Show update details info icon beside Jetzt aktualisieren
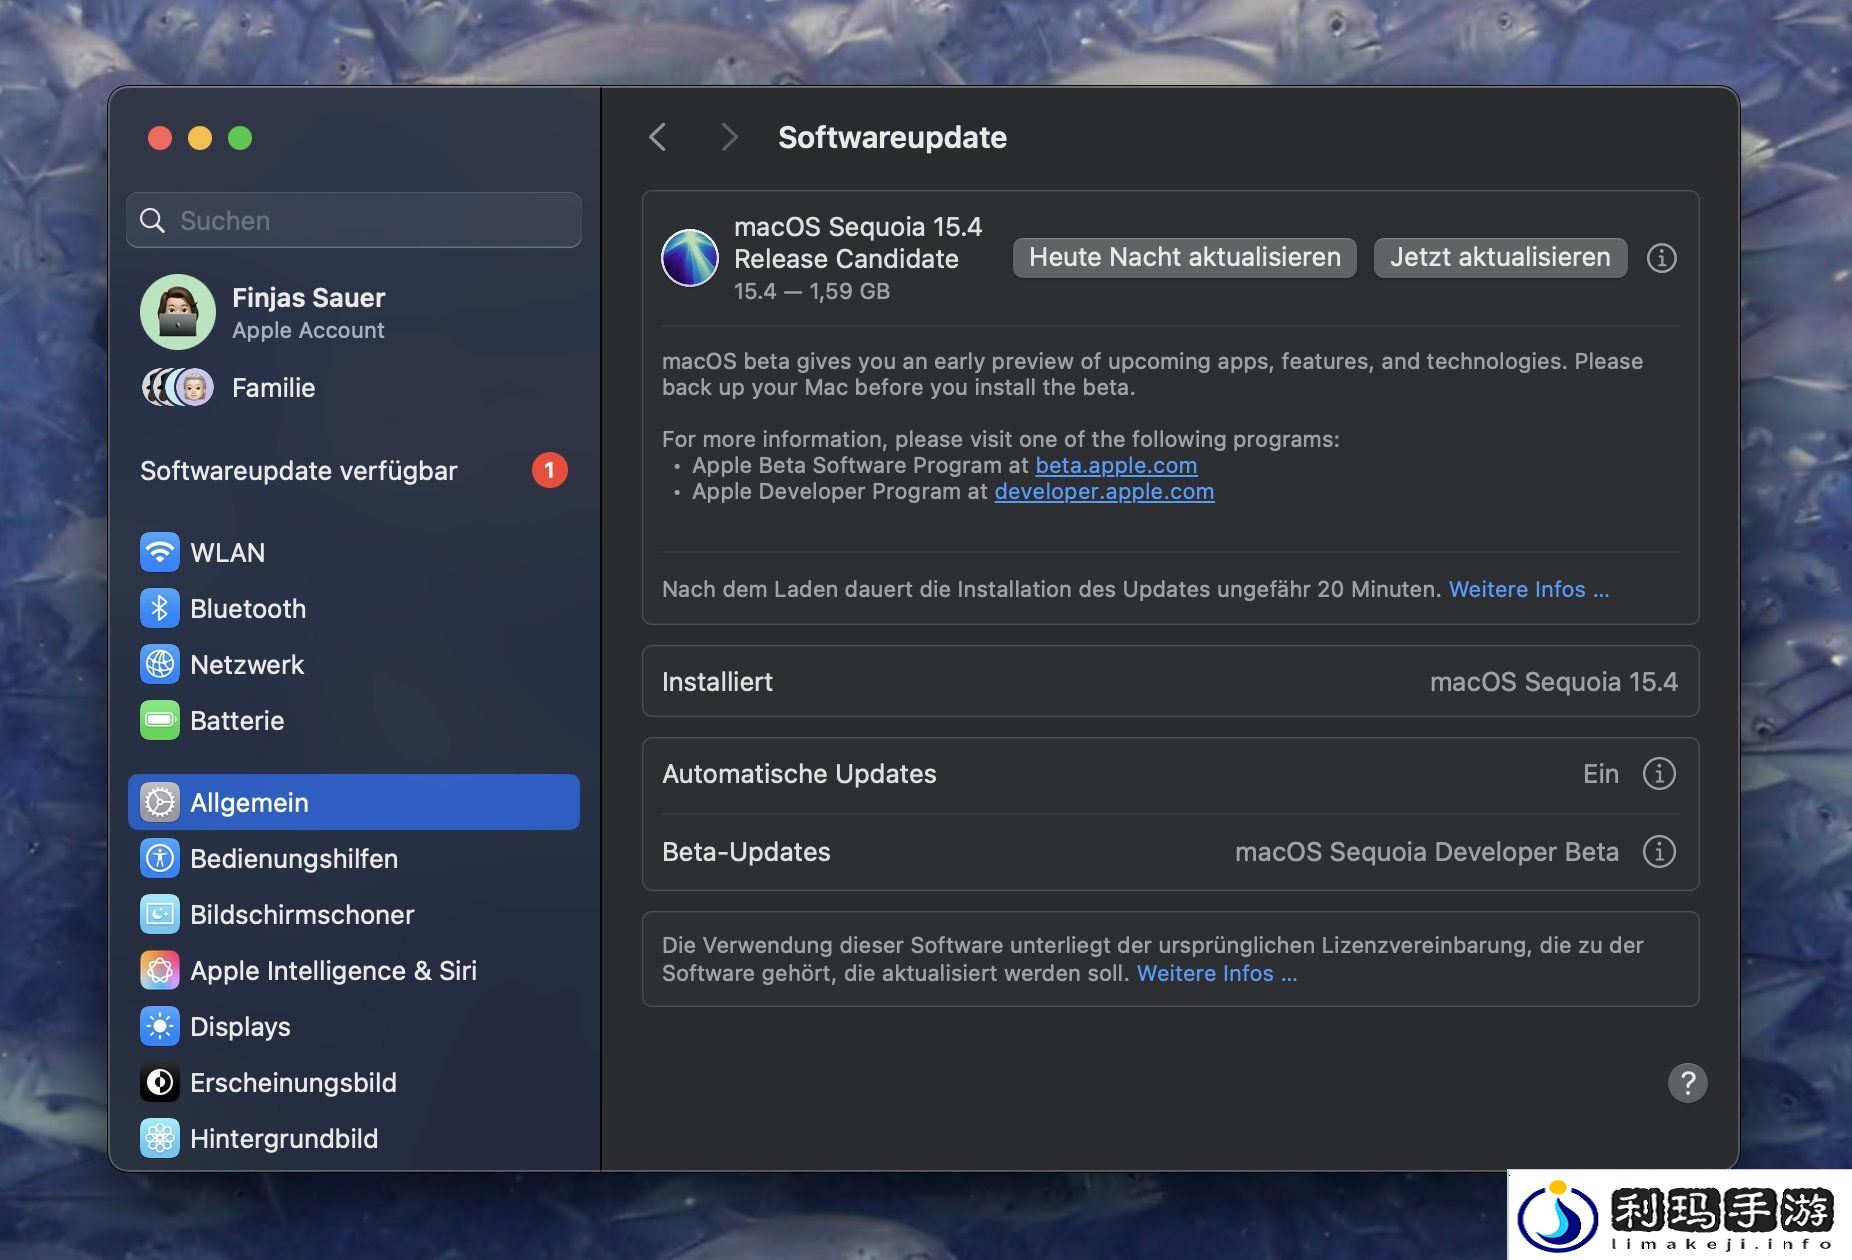Screen dimensions: 1852x1260 [x=1661, y=258]
